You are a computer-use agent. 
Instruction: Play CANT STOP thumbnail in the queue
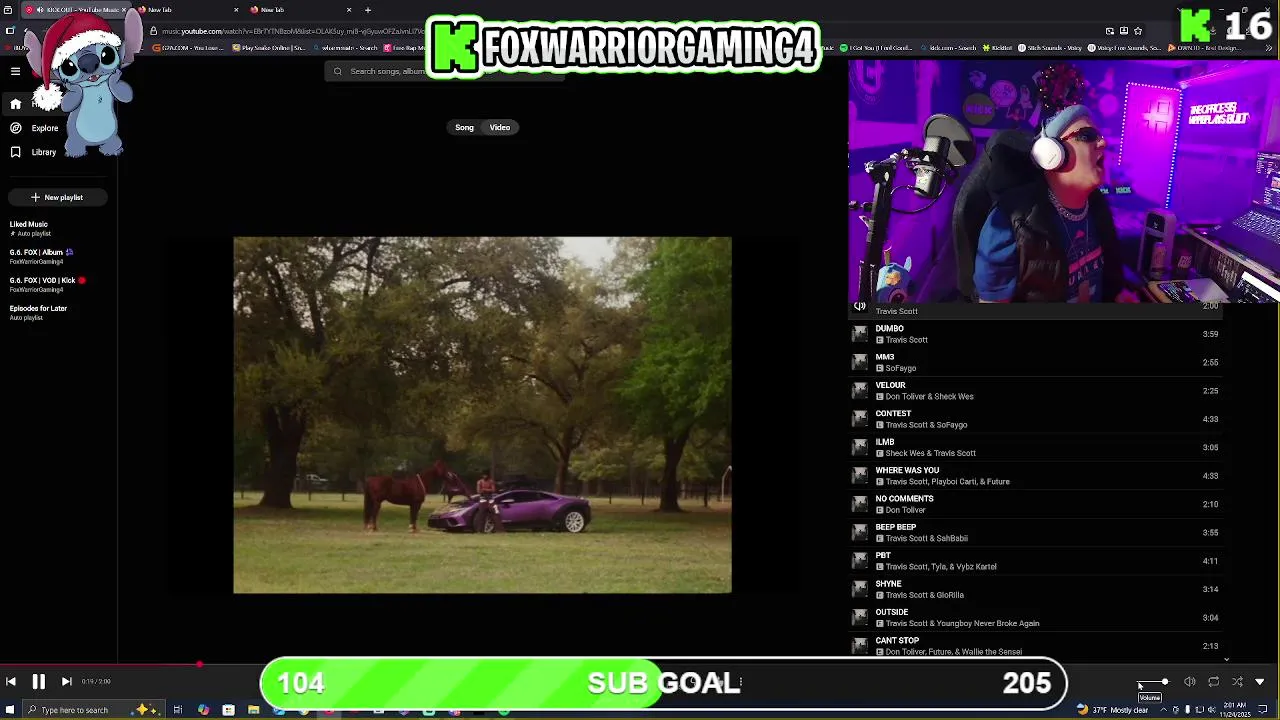click(x=860, y=646)
